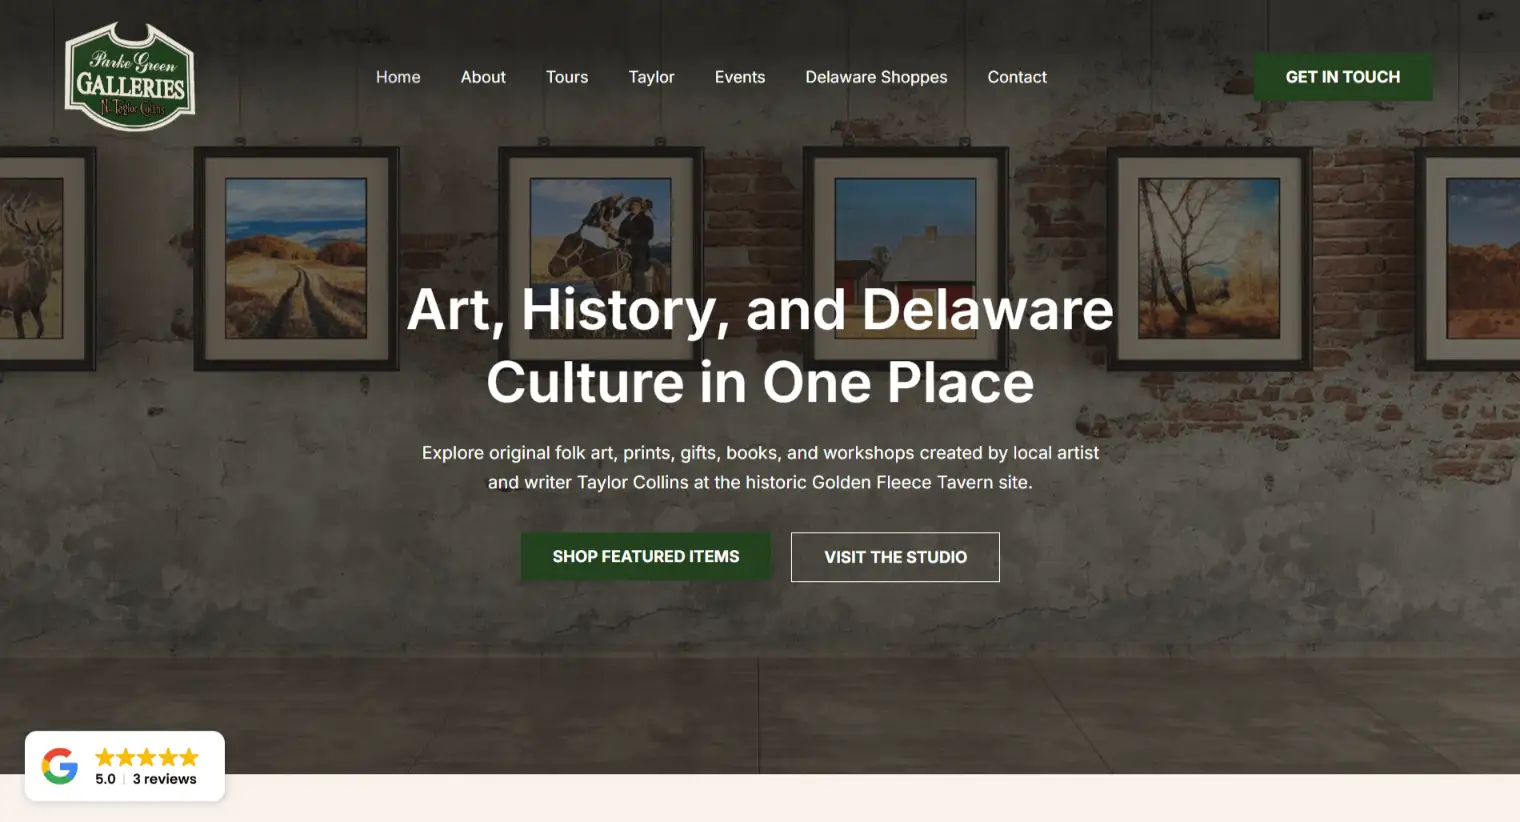The width and height of the screenshot is (1520, 822).
Task: Open the Home menu item
Action: [x=398, y=77]
